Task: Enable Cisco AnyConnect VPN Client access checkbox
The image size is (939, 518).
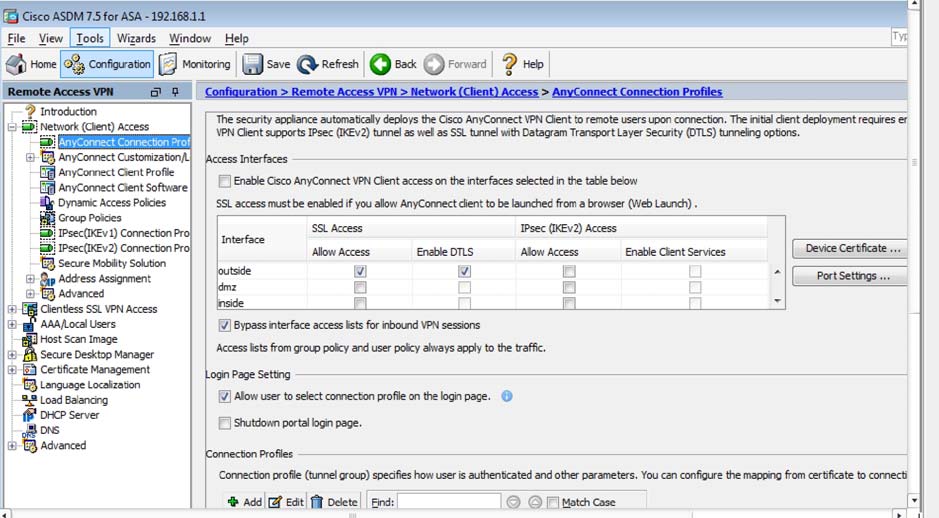Action: click(x=225, y=181)
